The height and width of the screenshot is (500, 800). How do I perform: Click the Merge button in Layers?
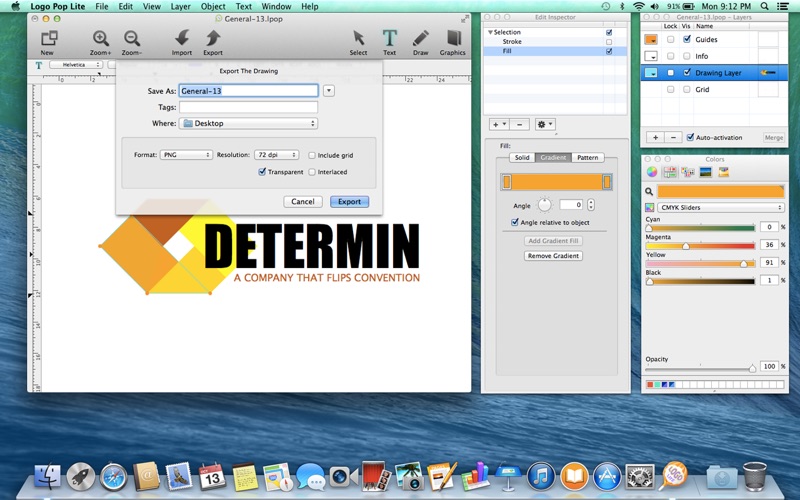(x=773, y=138)
